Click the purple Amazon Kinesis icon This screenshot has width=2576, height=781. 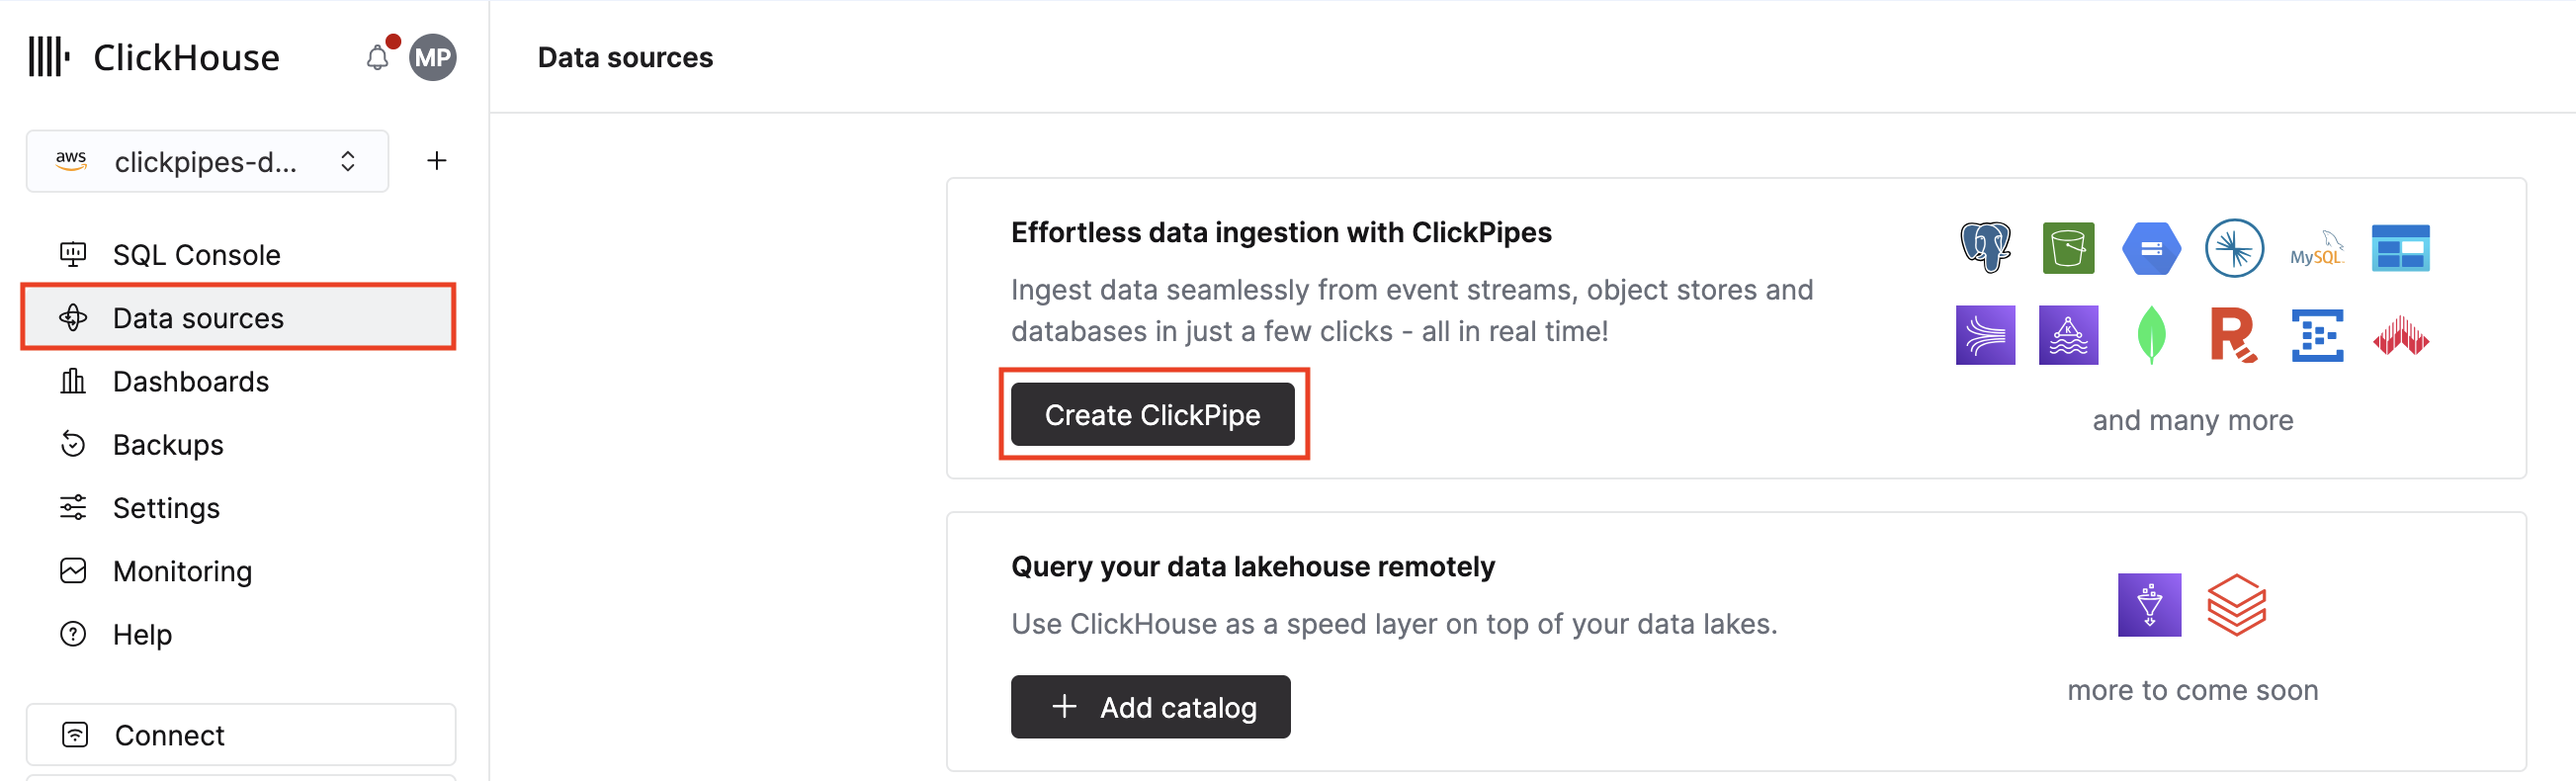pyautogui.click(x=1985, y=335)
